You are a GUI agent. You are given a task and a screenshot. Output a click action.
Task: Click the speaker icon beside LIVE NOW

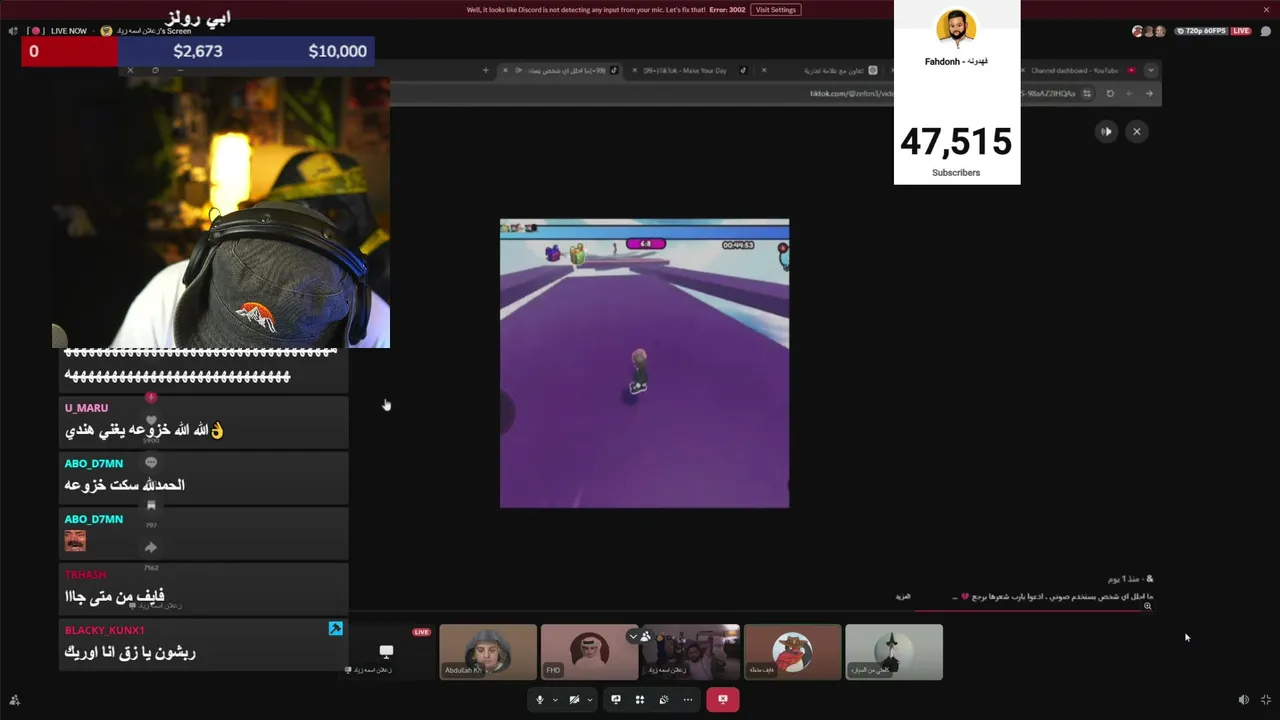point(13,31)
